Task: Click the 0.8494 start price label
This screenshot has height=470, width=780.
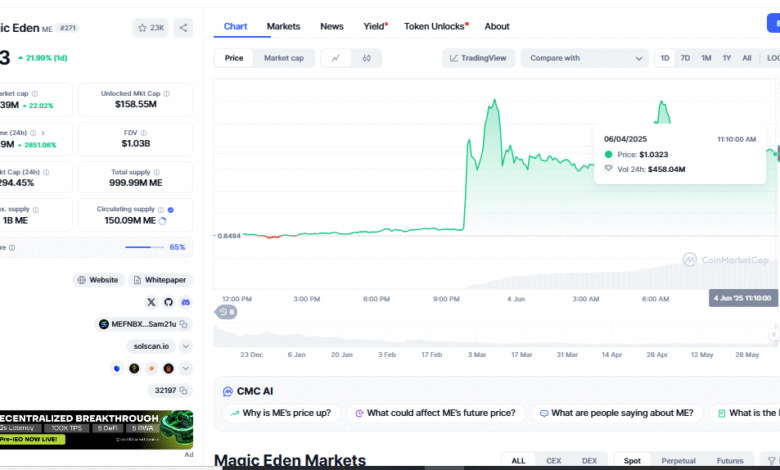Action: (229, 236)
